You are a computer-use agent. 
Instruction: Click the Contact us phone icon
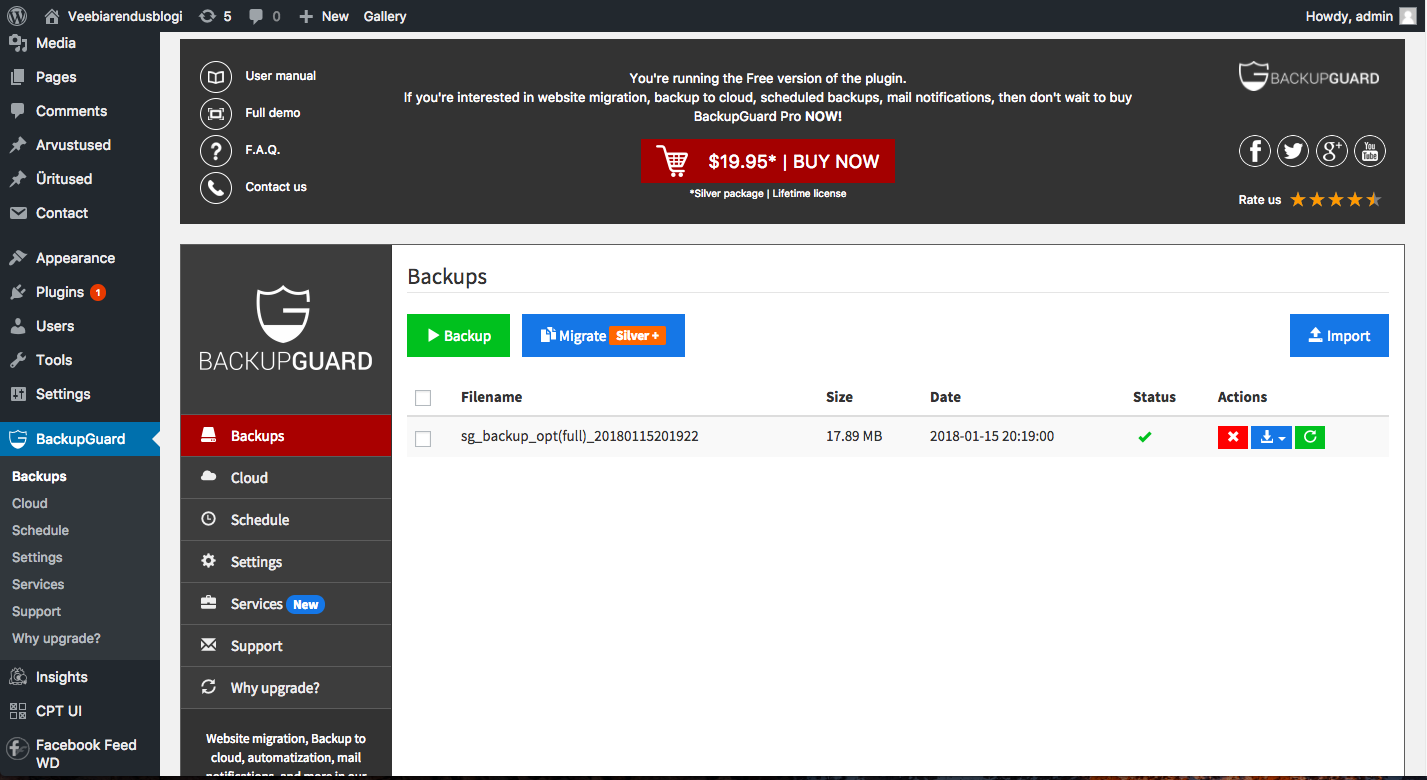click(216, 187)
